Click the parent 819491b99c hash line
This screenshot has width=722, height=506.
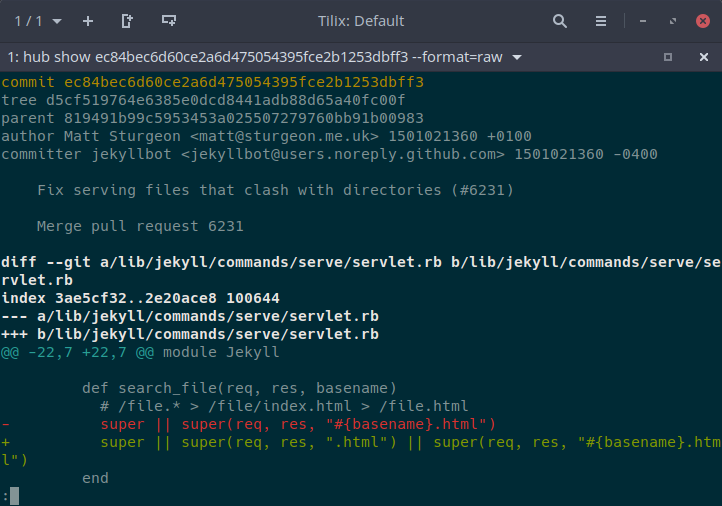point(212,118)
